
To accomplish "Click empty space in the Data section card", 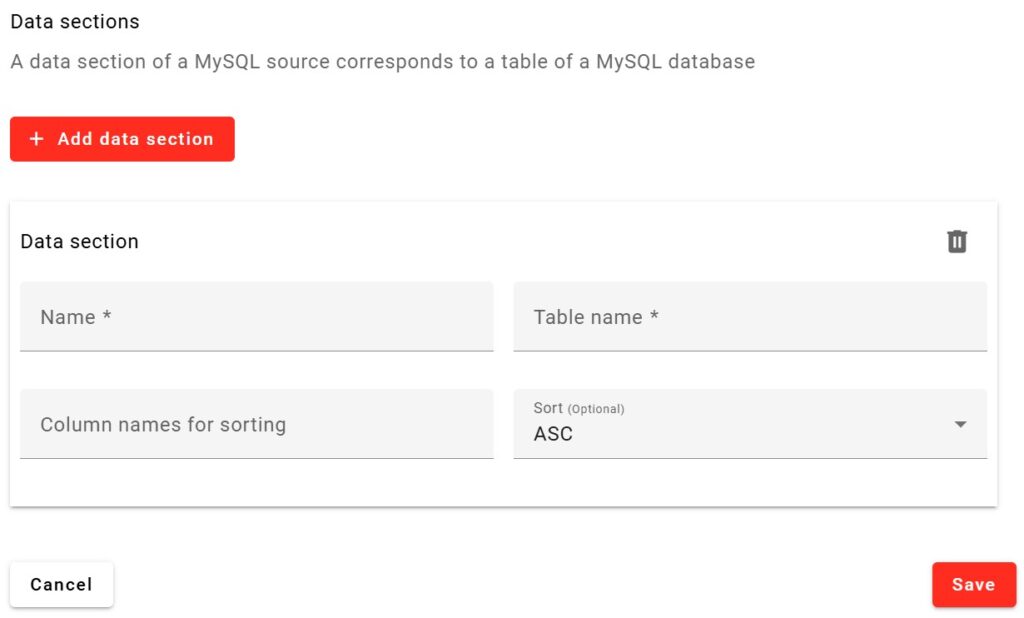I will 500,485.
